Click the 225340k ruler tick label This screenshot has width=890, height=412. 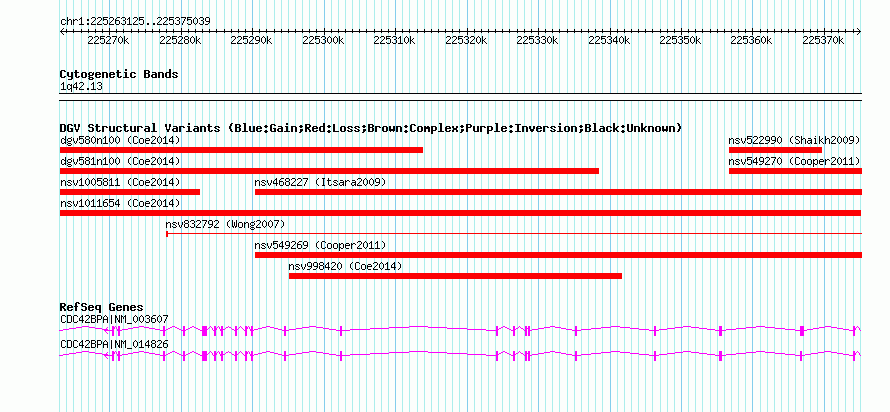pos(609,41)
